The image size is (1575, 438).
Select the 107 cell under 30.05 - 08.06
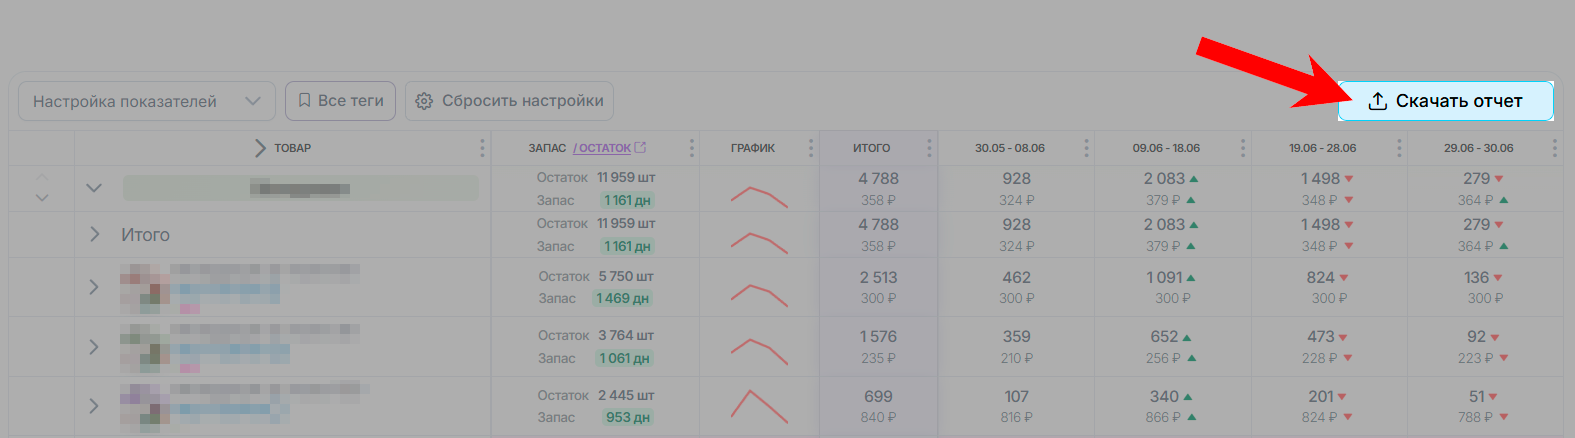point(1017,397)
